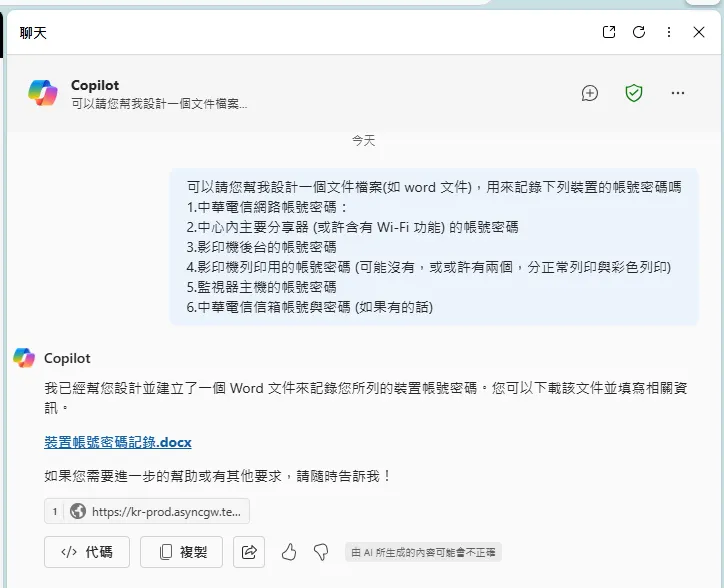The height and width of the screenshot is (588, 724).
Task: Click the line 2.中心內主要分享器
Action: (352, 227)
